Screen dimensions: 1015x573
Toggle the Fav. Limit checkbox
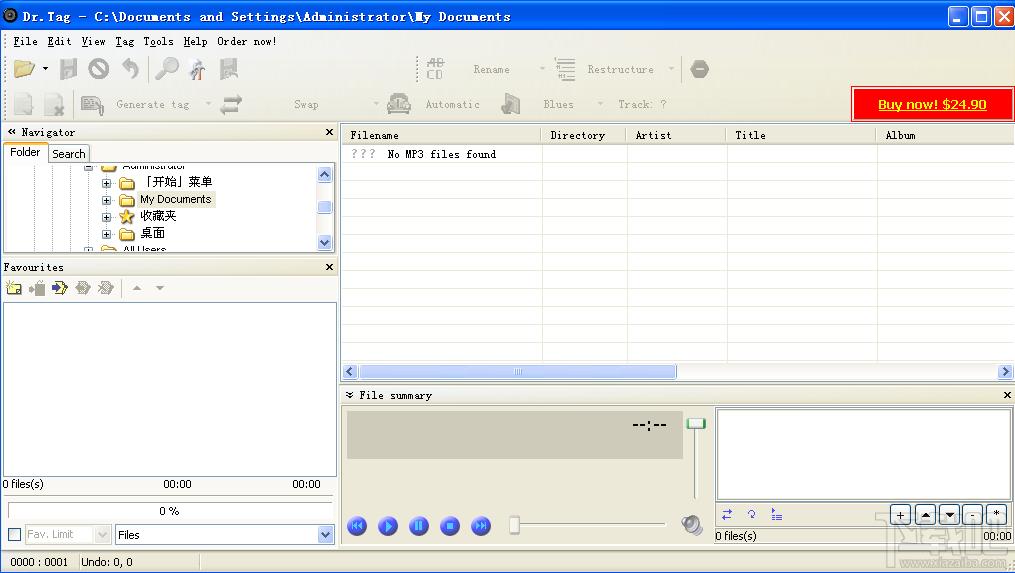[14, 534]
